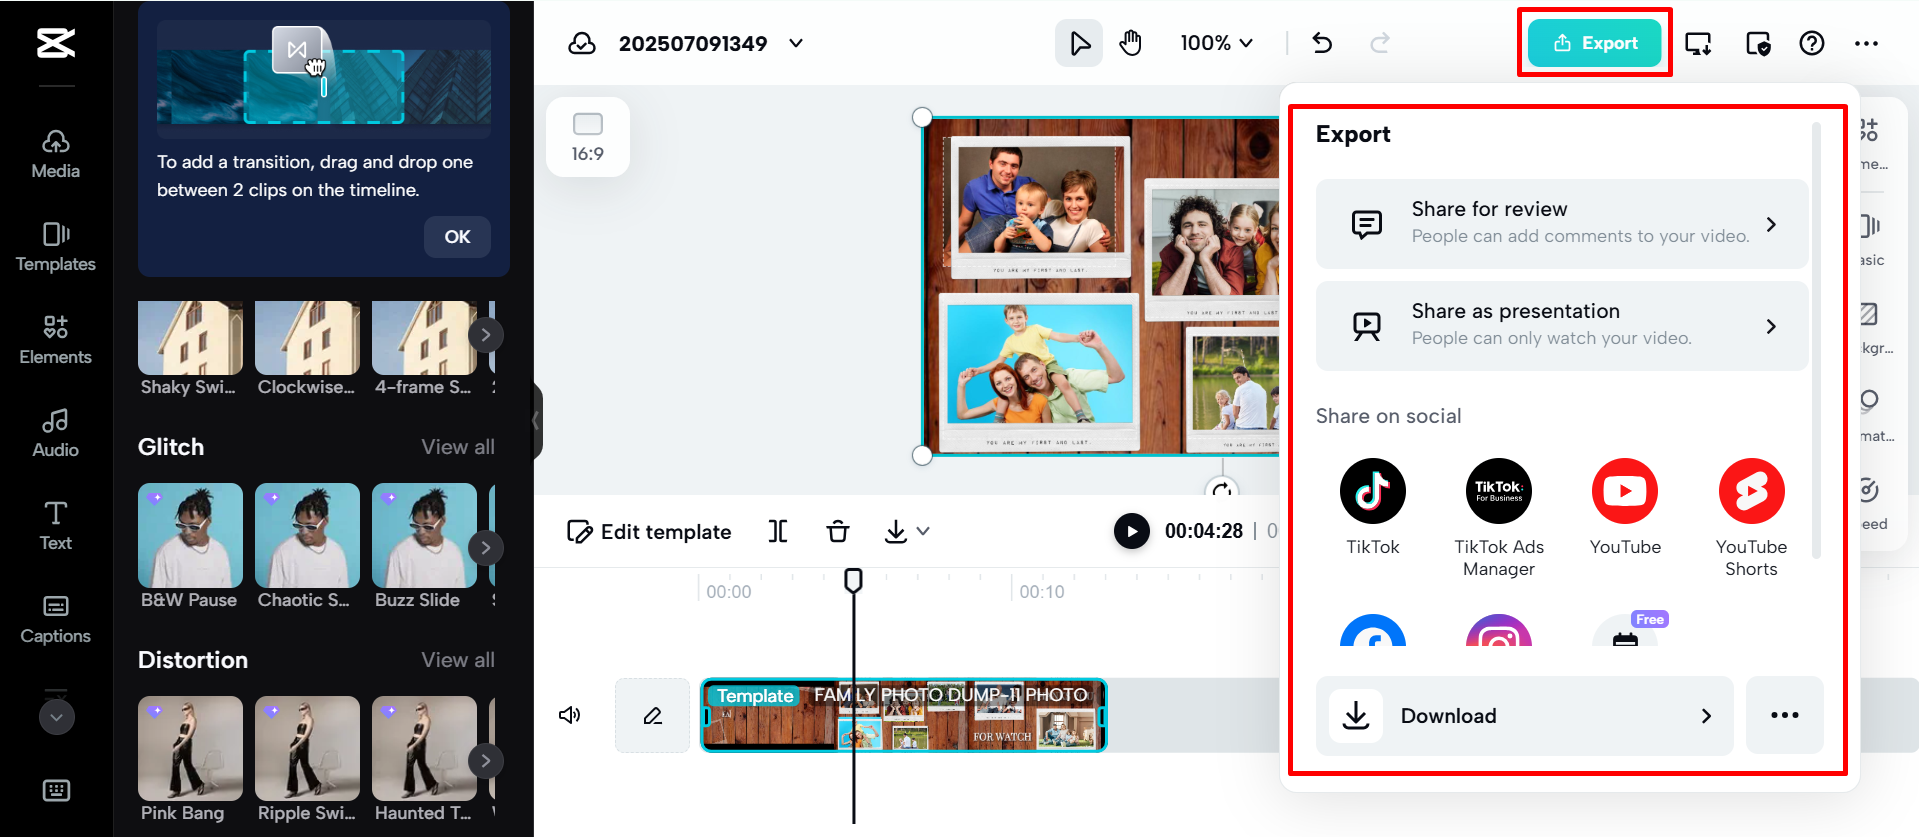This screenshot has width=1919, height=837.
Task: Select the pointer select tool
Action: pyautogui.click(x=1079, y=43)
